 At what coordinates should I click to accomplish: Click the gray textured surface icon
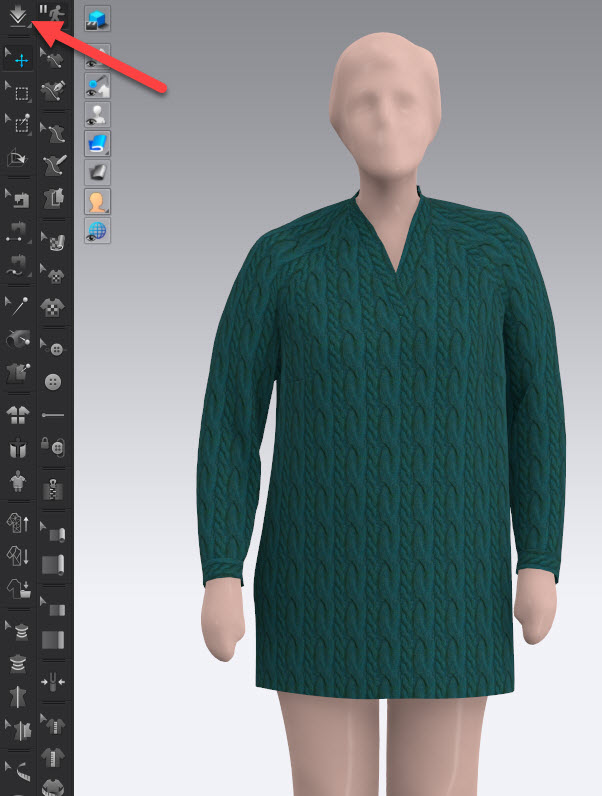tap(97, 172)
